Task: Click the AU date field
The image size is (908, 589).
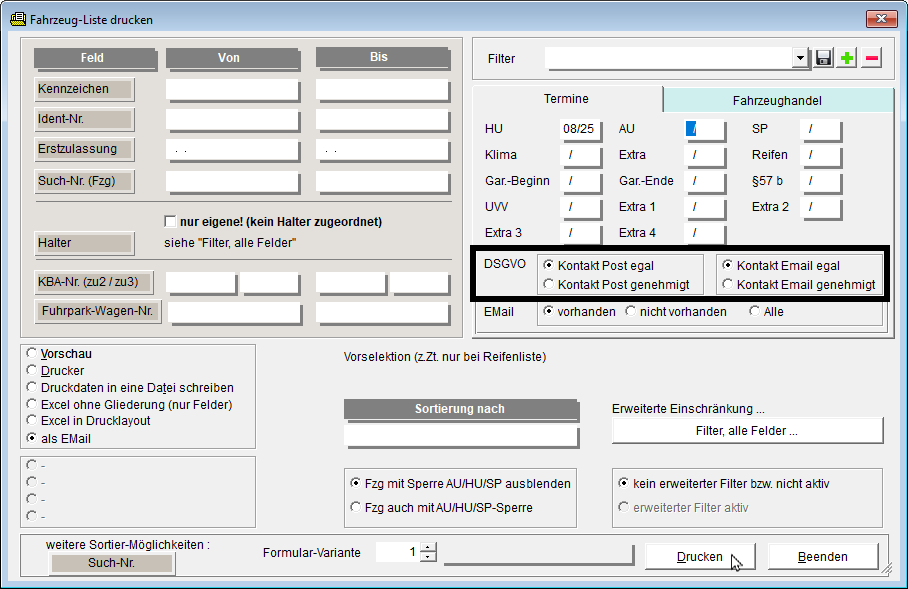Action: coord(704,129)
